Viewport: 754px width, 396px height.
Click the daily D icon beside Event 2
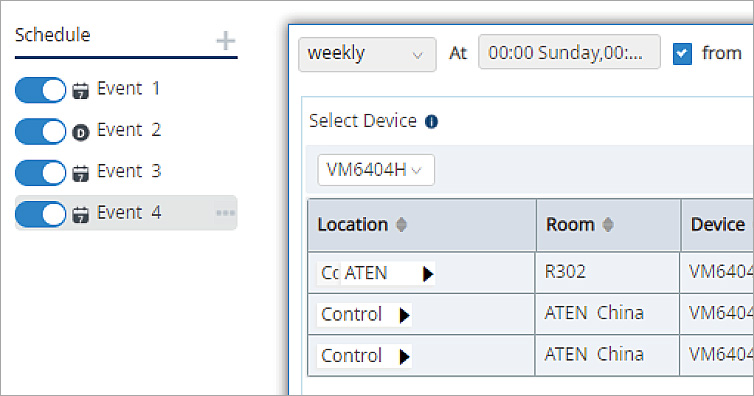pyautogui.click(x=80, y=132)
